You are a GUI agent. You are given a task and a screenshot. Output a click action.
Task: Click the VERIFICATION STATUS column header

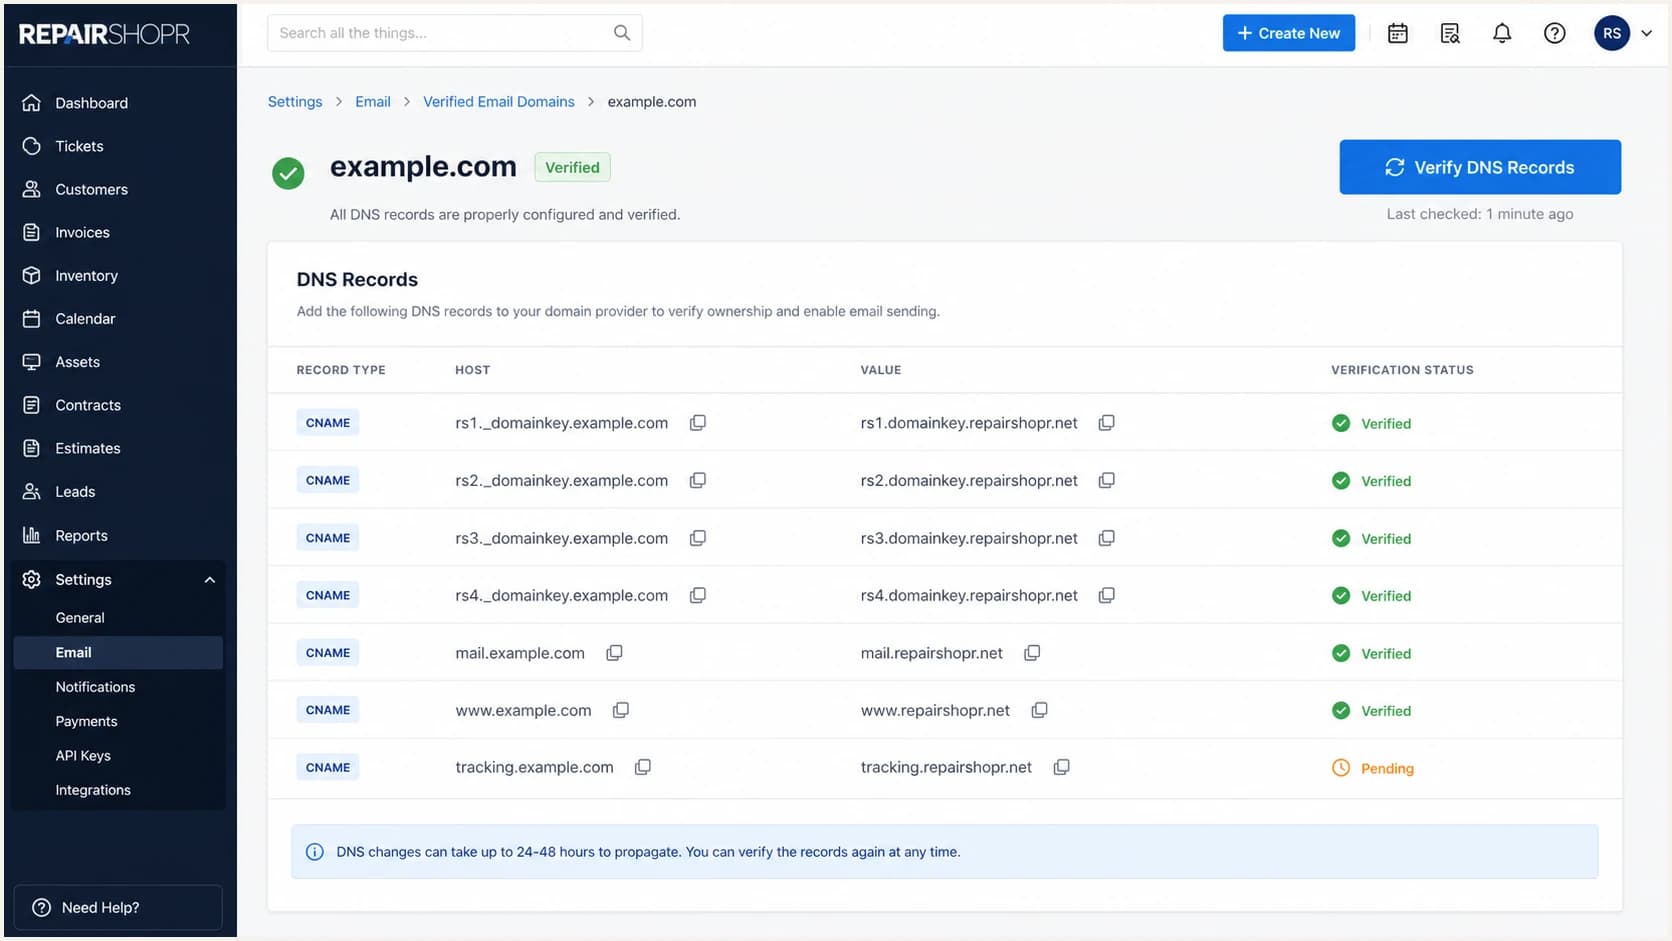coord(1402,370)
